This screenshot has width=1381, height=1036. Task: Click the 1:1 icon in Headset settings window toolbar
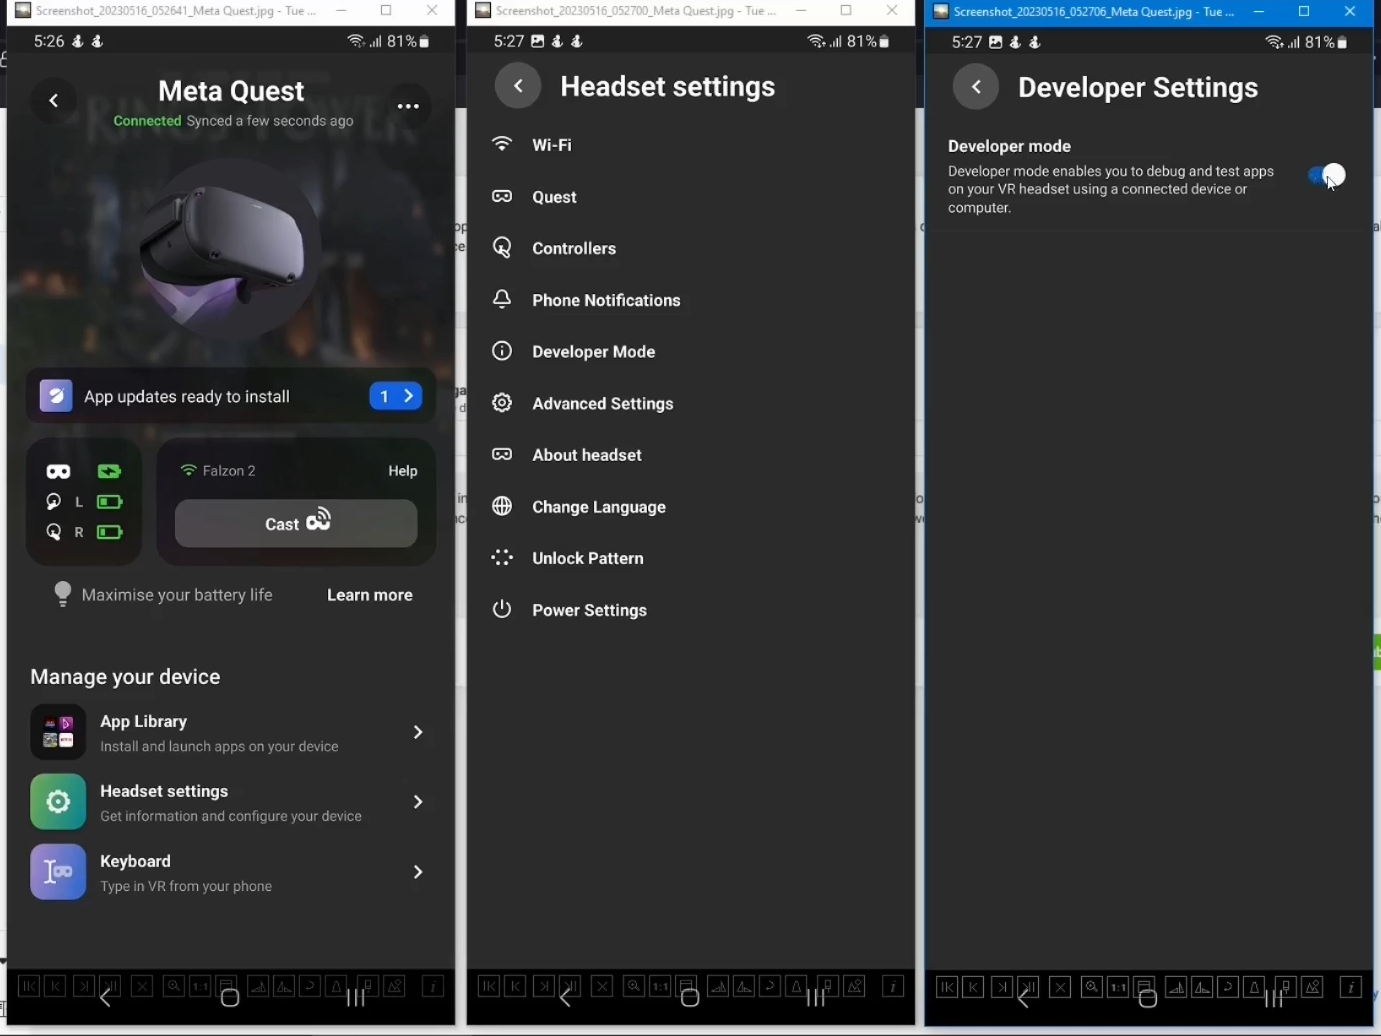pyautogui.click(x=660, y=987)
